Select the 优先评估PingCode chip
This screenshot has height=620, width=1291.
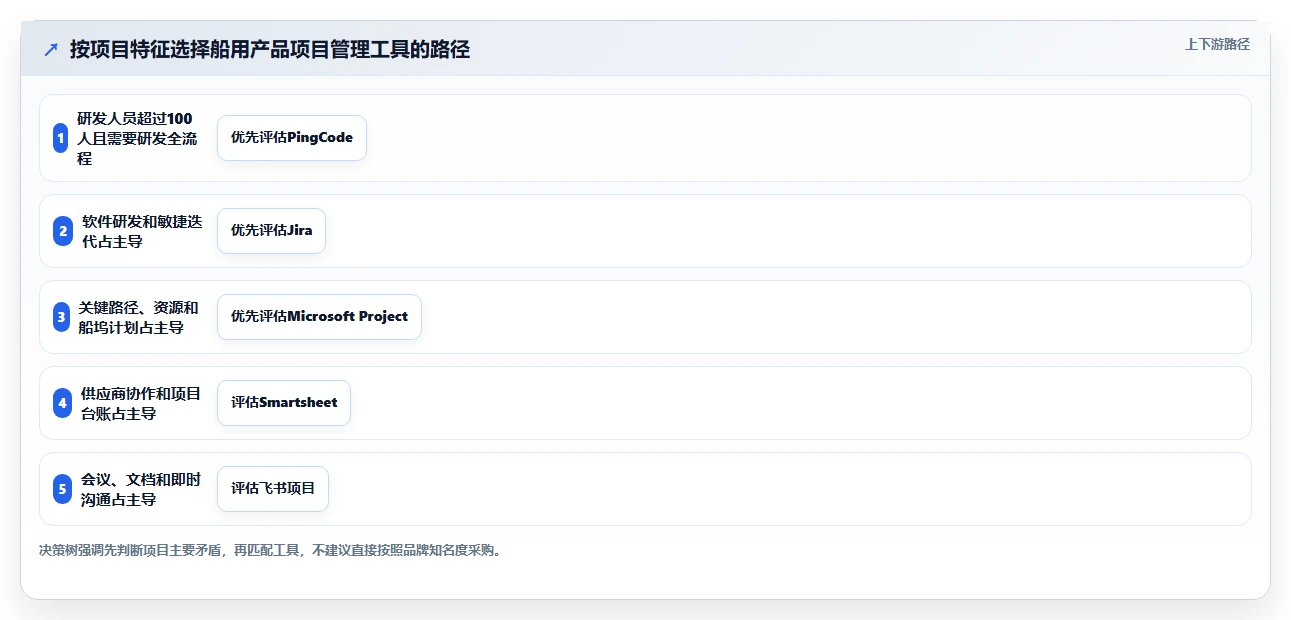click(292, 138)
